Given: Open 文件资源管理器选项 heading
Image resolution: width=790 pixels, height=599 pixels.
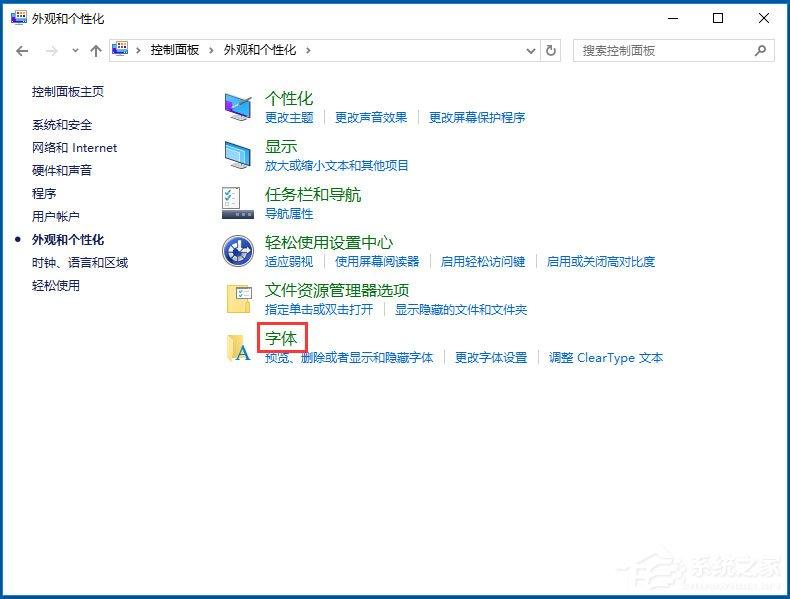Looking at the screenshot, I should pyautogui.click(x=337, y=291).
